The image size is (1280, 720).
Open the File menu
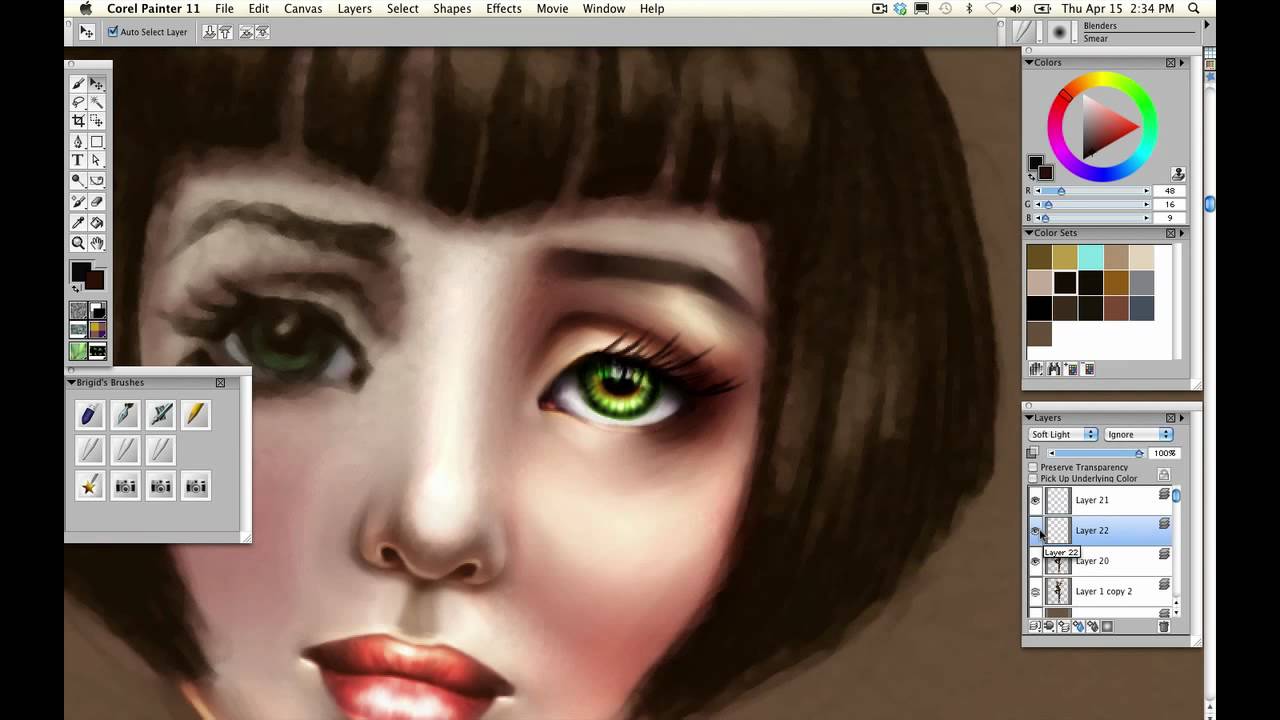point(224,9)
